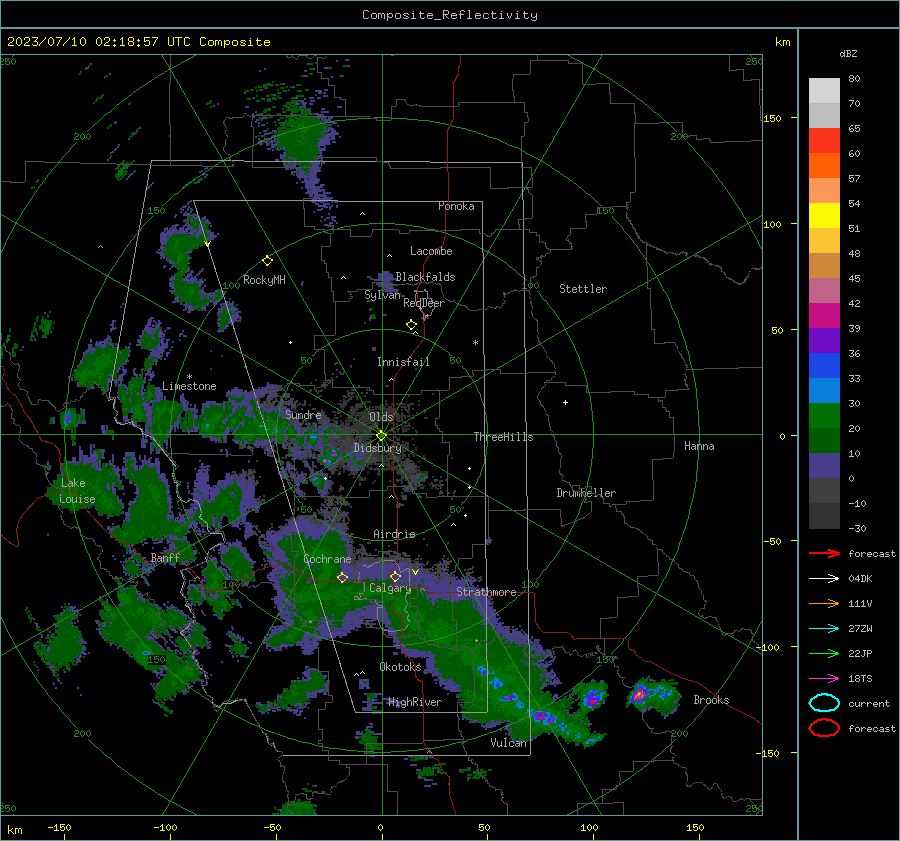The width and height of the screenshot is (900, 841).
Task: Select the blue swatch between 36 and 33
Action: click(x=824, y=366)
